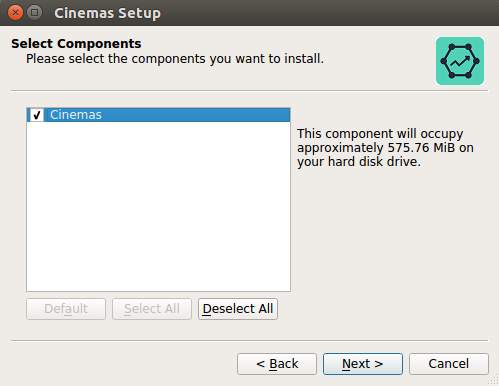
Task: Cancel the Cinemas setup
Action: point(449,364)
